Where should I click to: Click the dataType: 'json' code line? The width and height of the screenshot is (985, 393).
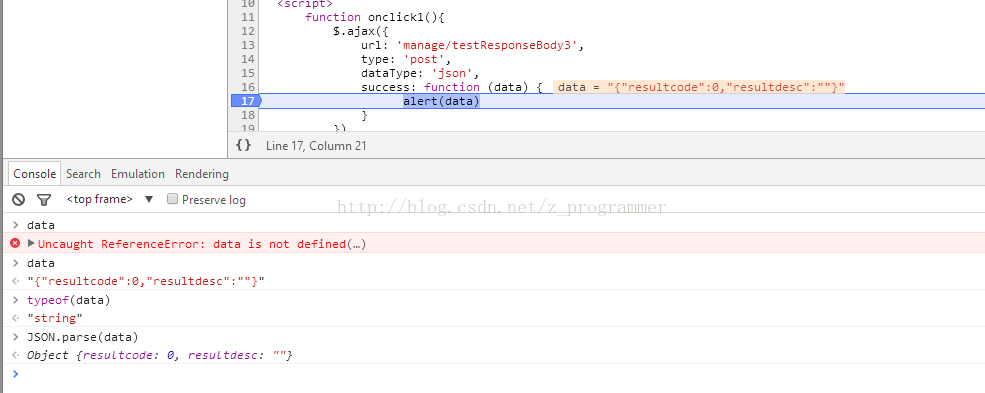(420, 73)
